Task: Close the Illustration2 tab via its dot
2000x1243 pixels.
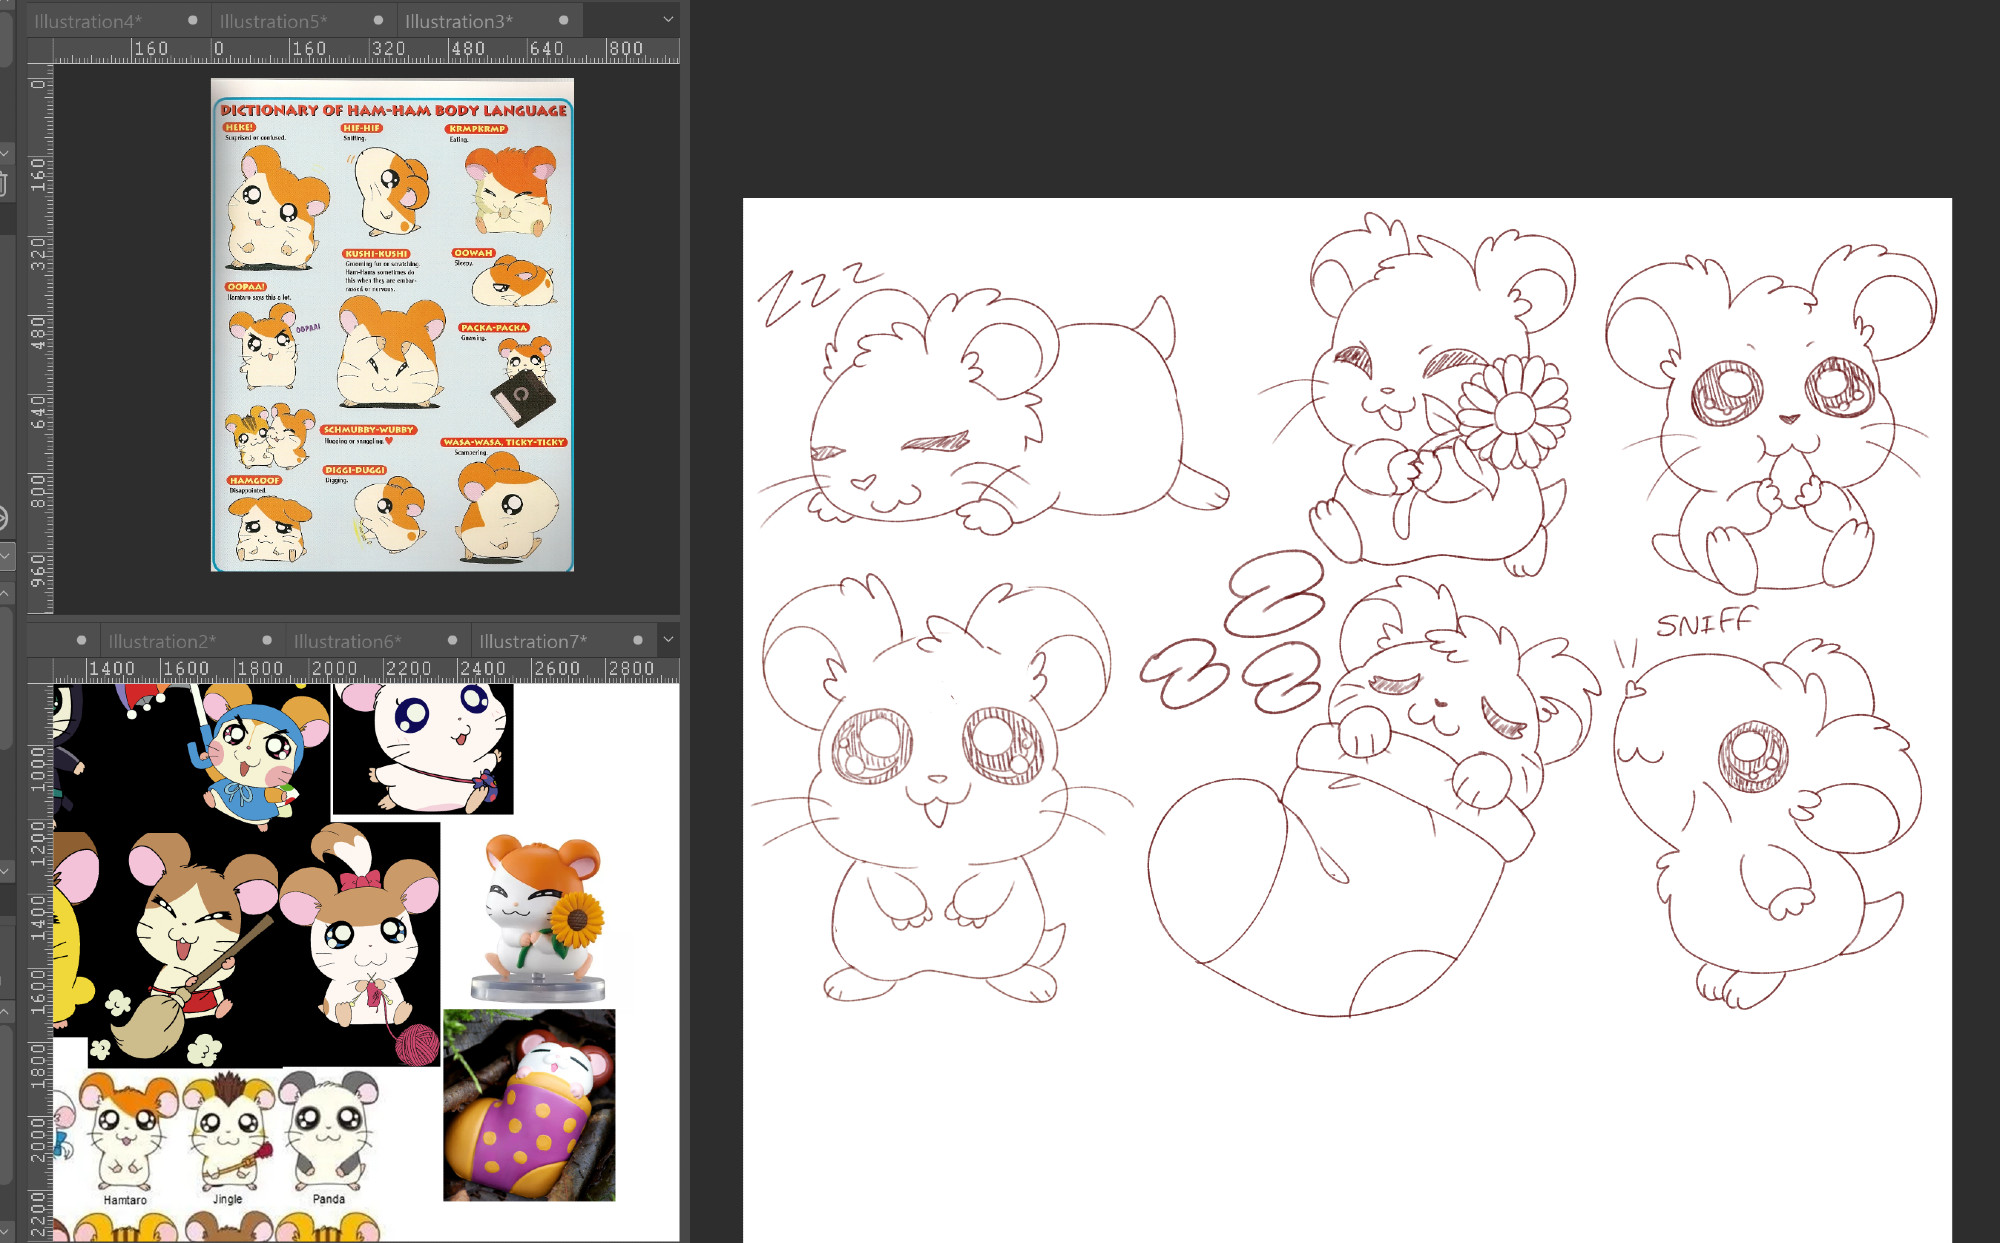Action: 267,640
